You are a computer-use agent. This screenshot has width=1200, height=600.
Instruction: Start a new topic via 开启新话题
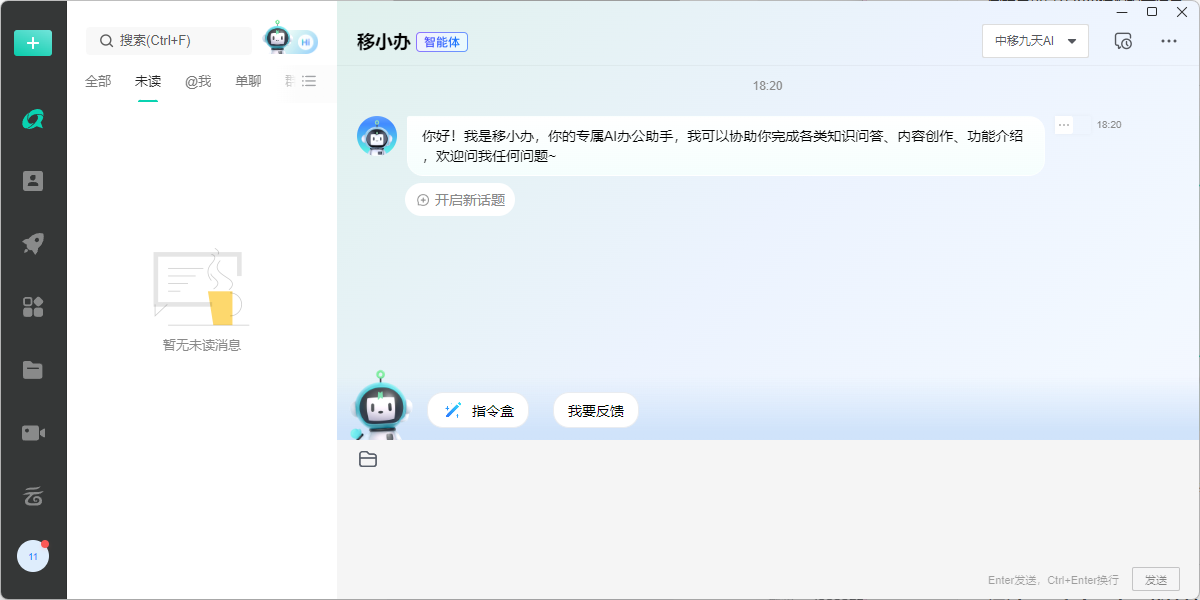click(459, 199)
